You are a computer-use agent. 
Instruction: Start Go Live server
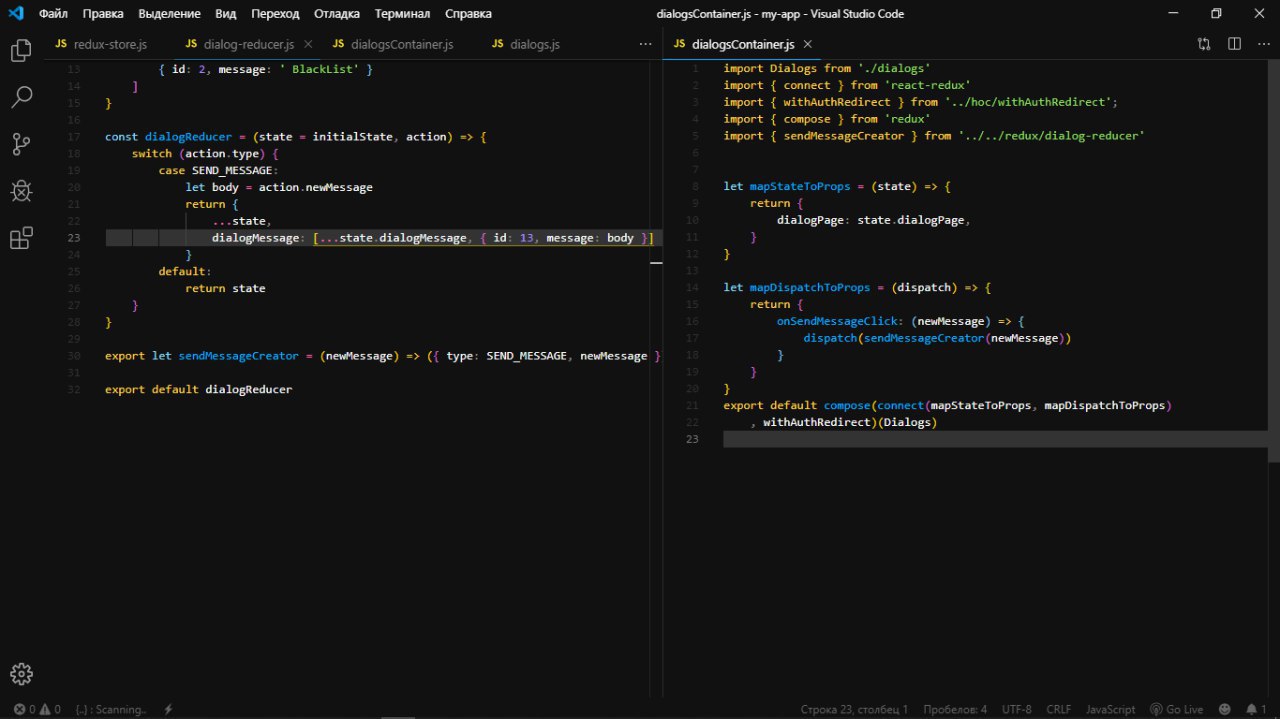(x=1176, y=709)
